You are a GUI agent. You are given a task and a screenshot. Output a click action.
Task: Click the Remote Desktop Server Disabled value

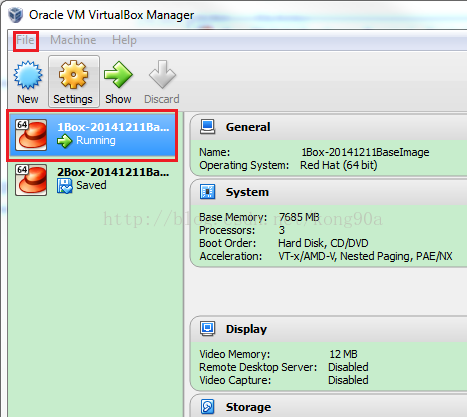click(348, 367)
